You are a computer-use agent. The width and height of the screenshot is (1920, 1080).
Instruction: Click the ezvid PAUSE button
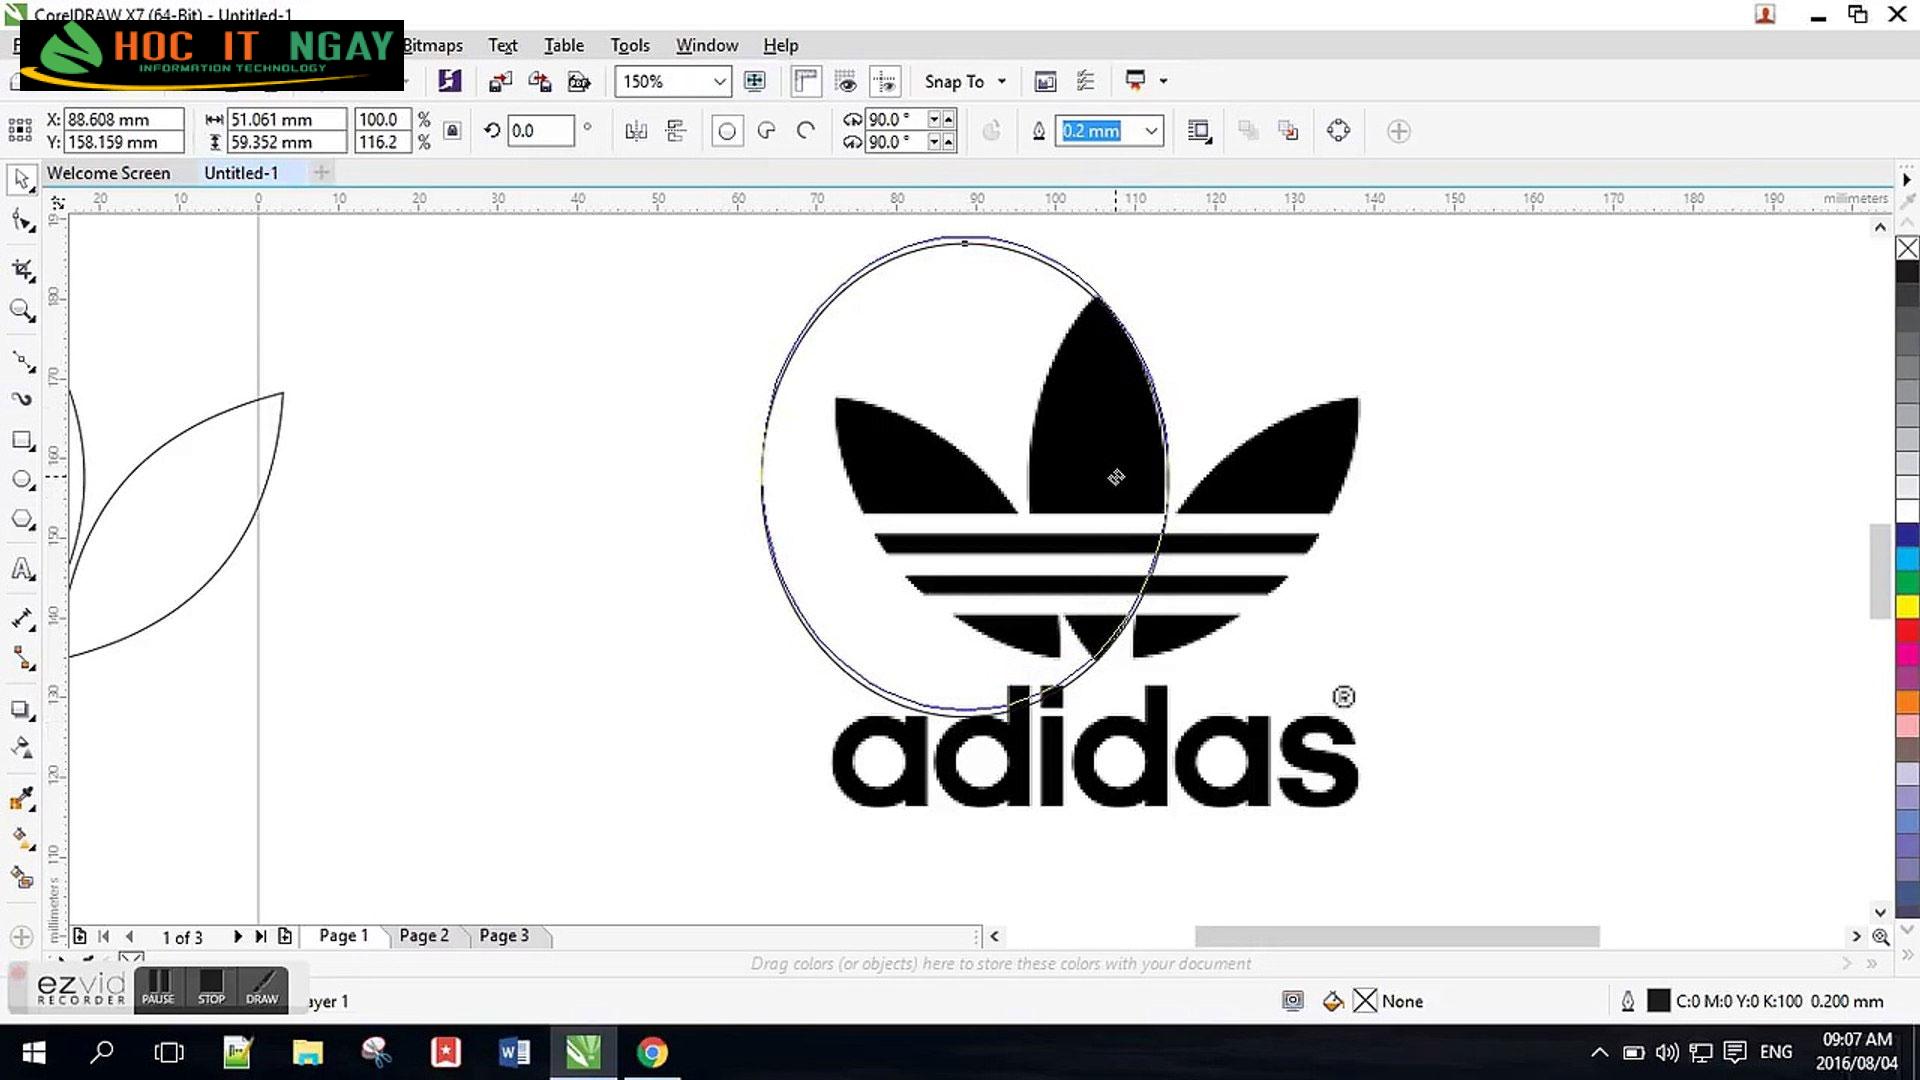click(158, 988)
